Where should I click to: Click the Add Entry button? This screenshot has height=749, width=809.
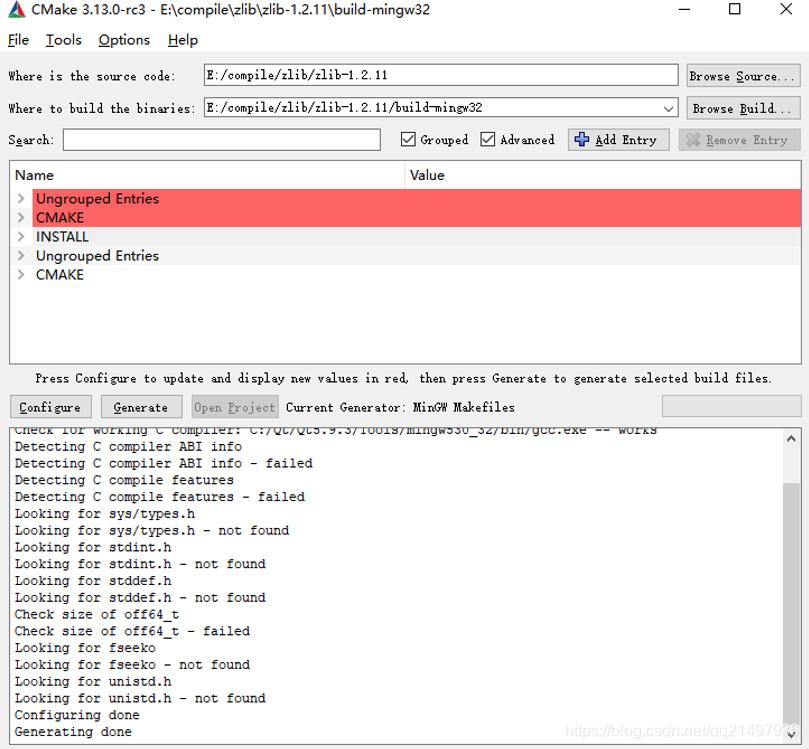(x=619, y=140)
